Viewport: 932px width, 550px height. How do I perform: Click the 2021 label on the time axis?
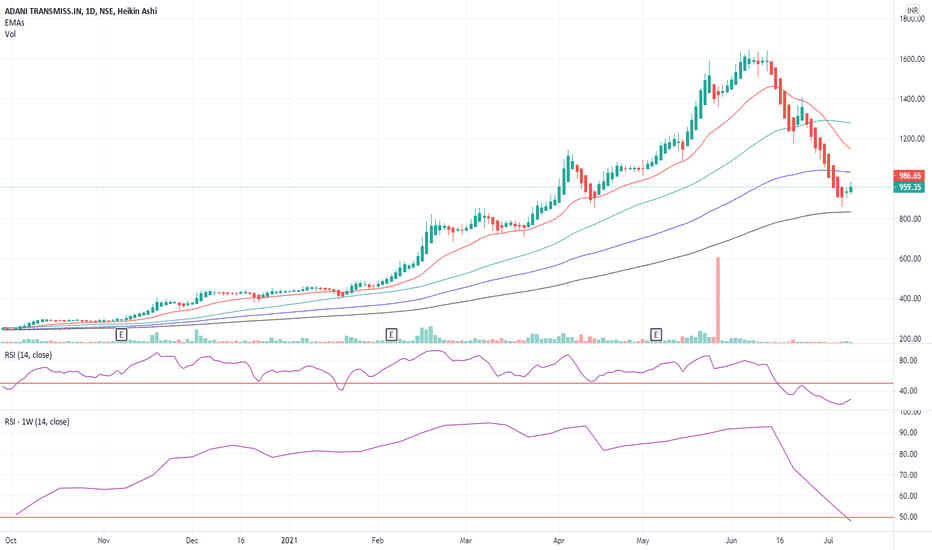289,540
